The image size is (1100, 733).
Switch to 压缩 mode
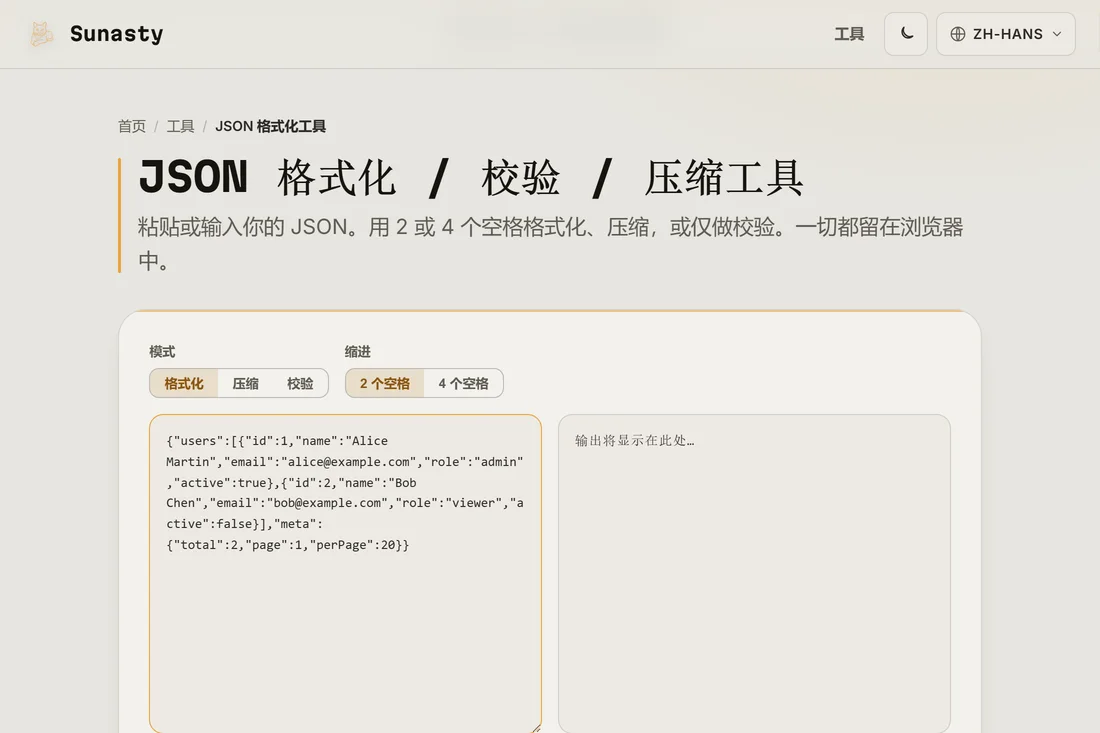point(246,384)
